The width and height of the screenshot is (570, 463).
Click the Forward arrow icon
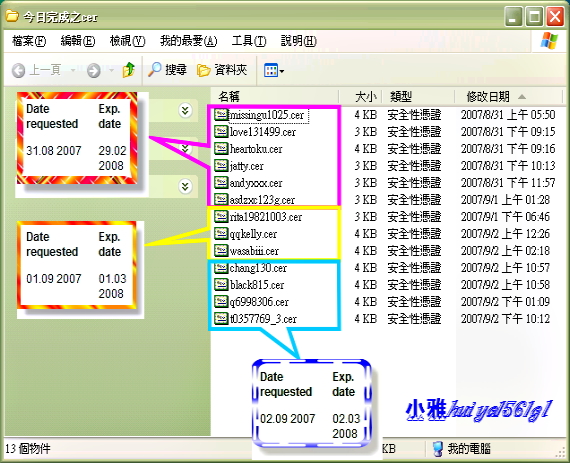click(93, 70)
